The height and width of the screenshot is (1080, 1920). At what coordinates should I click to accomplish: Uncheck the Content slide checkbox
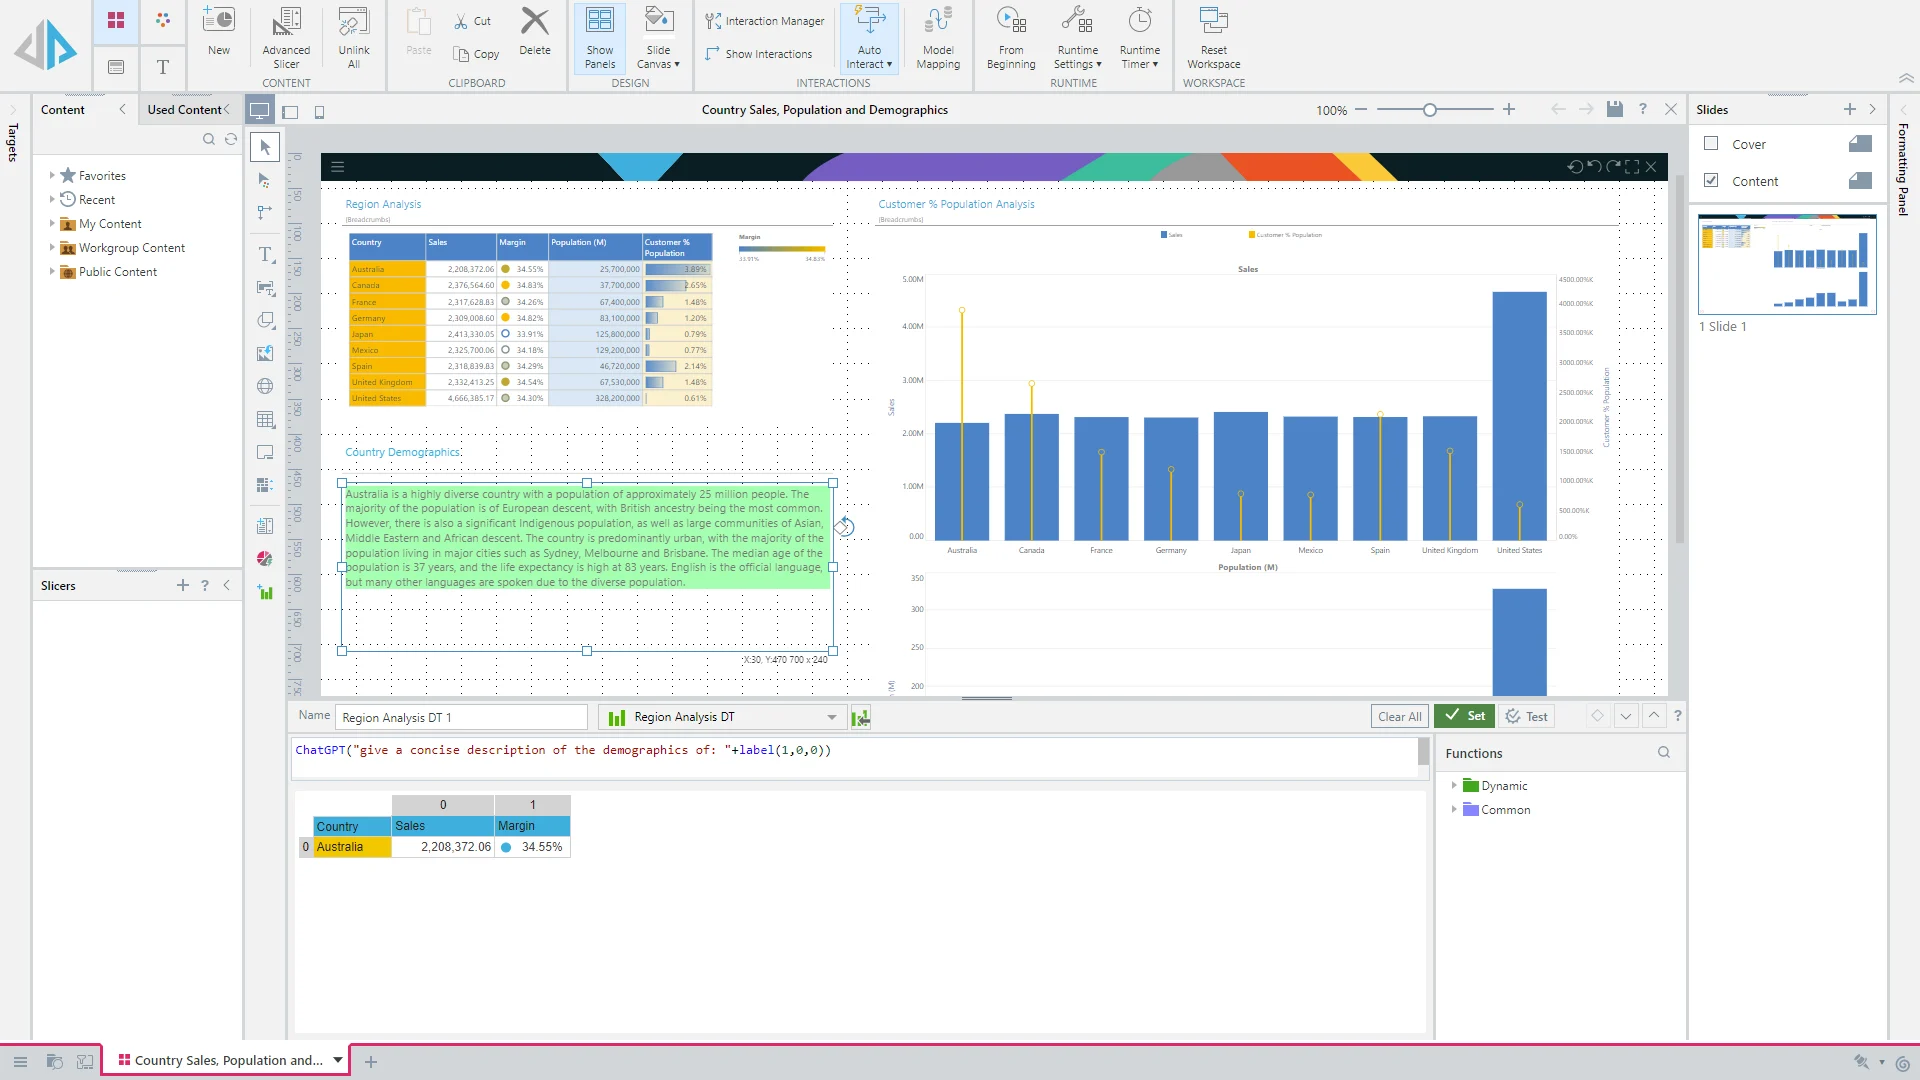pos(1711,181)
